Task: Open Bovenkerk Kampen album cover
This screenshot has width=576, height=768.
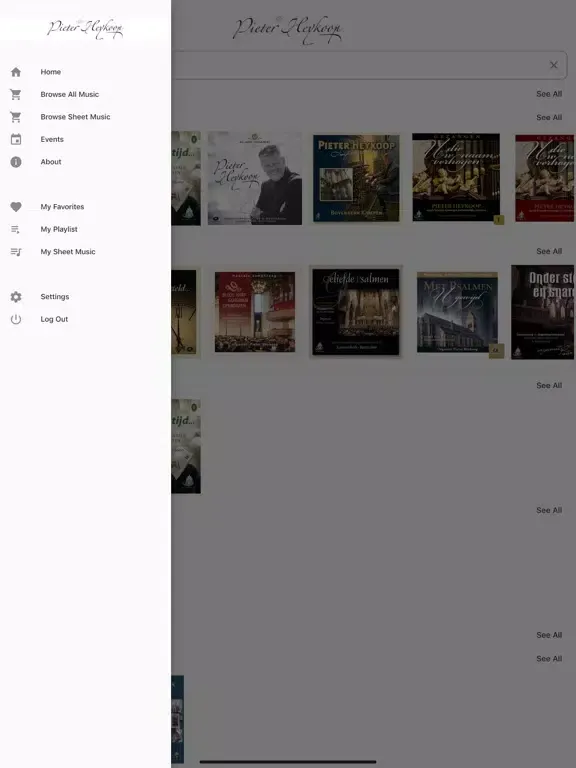Action: click(x=356, y=178)
